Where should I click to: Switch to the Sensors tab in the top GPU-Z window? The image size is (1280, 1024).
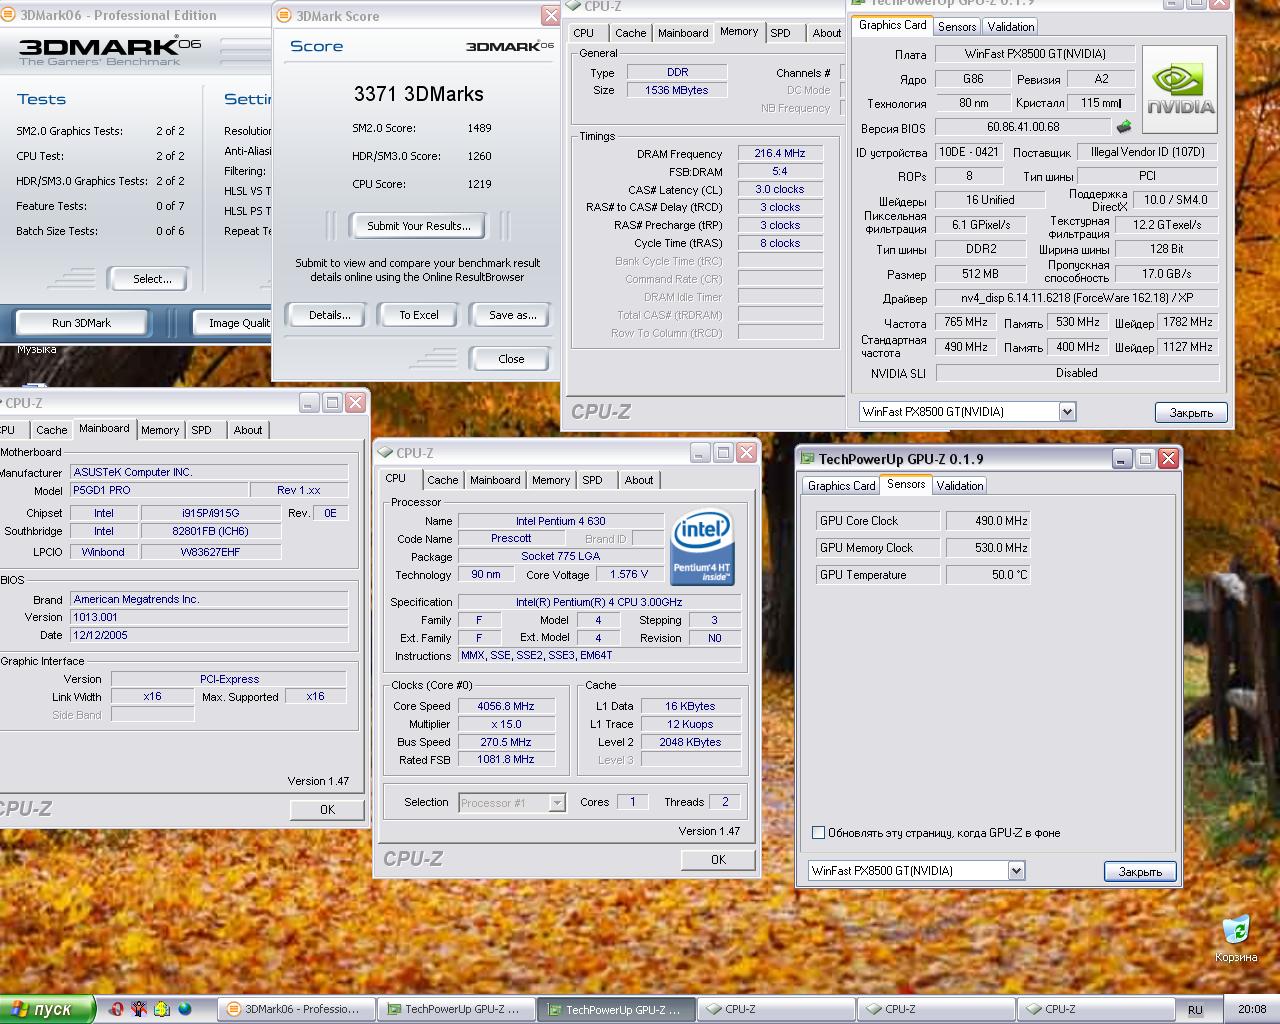(x=956, y=27)
